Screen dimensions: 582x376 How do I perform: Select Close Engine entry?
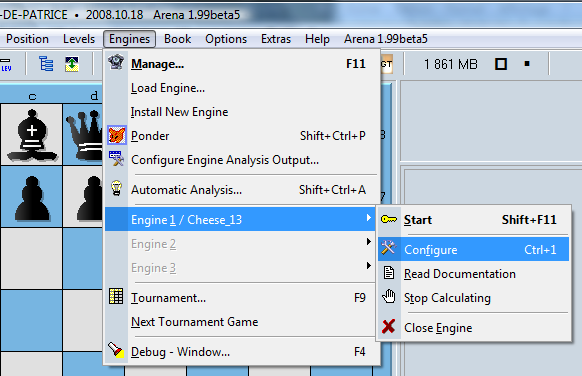coord(474,328)
